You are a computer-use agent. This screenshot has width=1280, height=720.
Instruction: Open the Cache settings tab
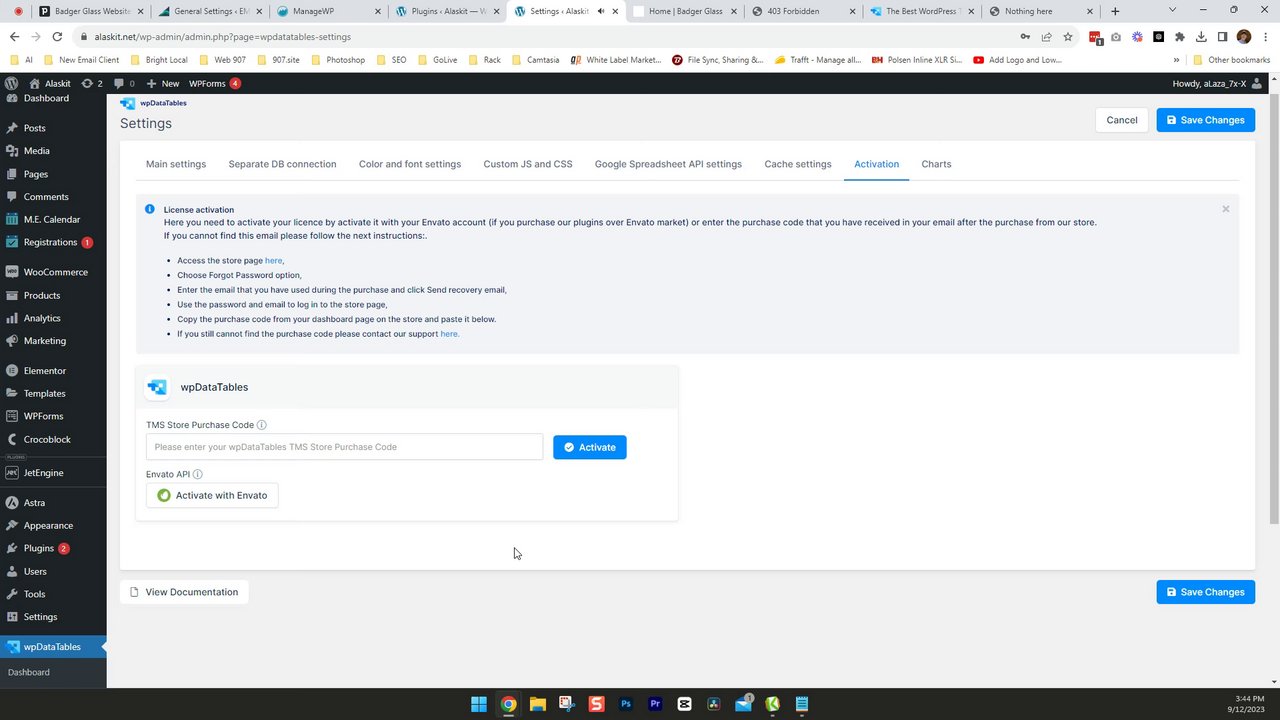pos(798,164)
